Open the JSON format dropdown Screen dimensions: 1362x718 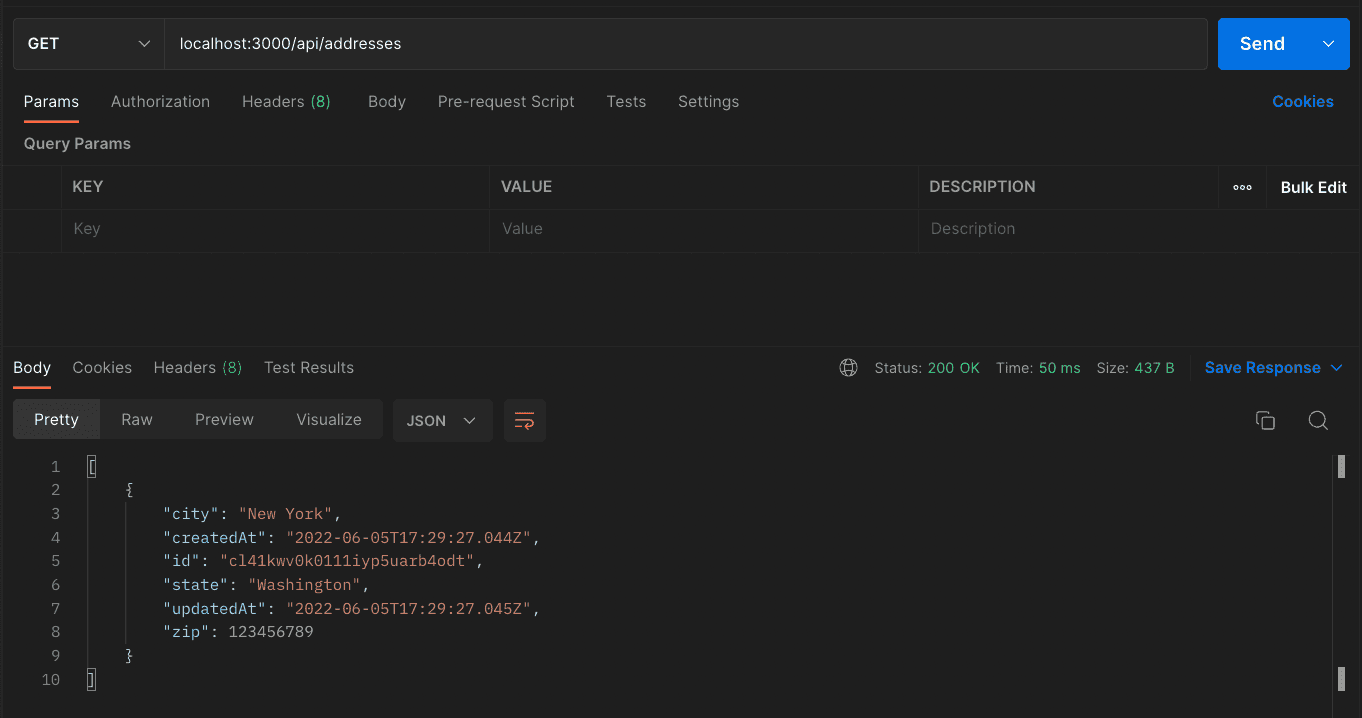pyautogui.click(x=443, y=420)
